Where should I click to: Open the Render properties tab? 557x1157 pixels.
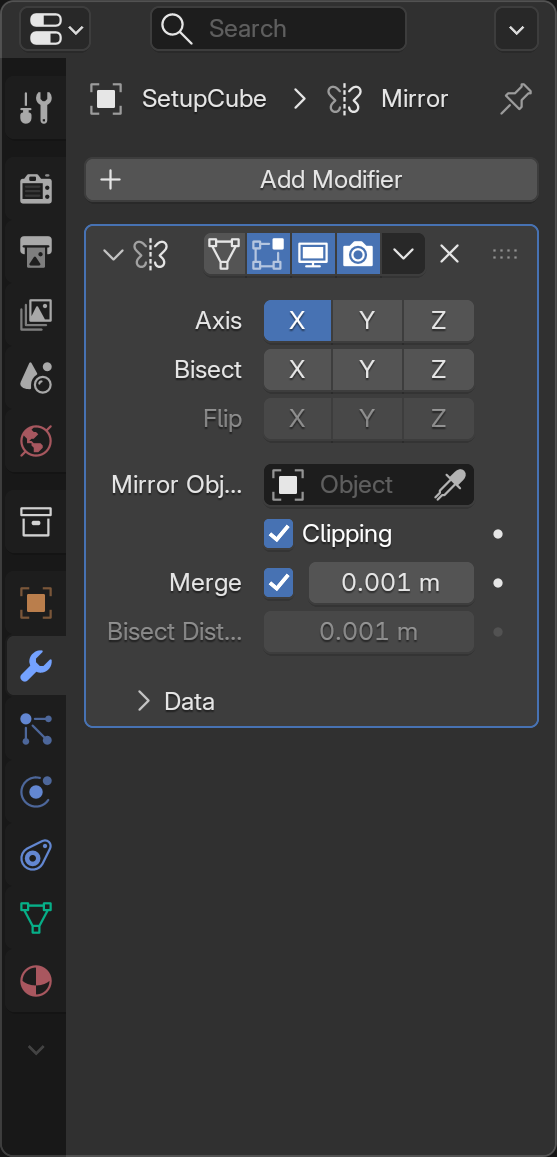coord(35,190)
